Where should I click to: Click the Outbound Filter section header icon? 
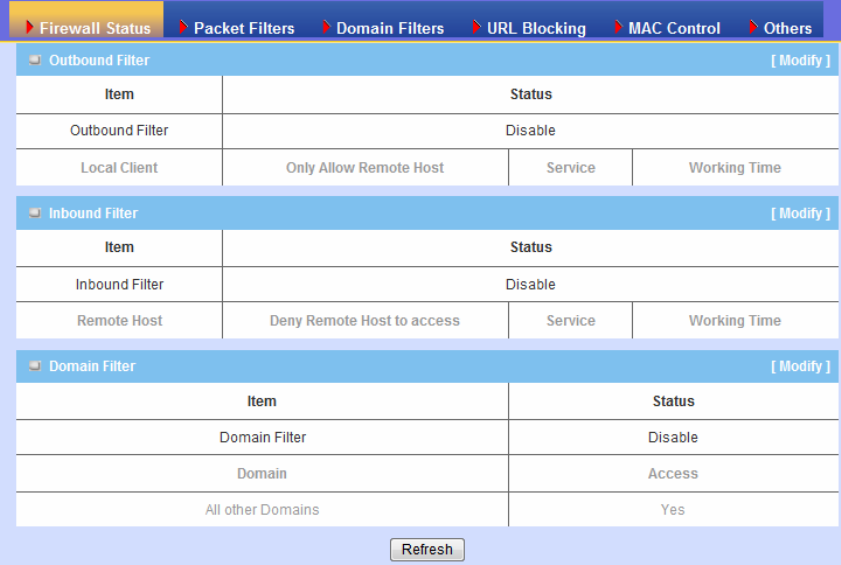pos(35,60)
